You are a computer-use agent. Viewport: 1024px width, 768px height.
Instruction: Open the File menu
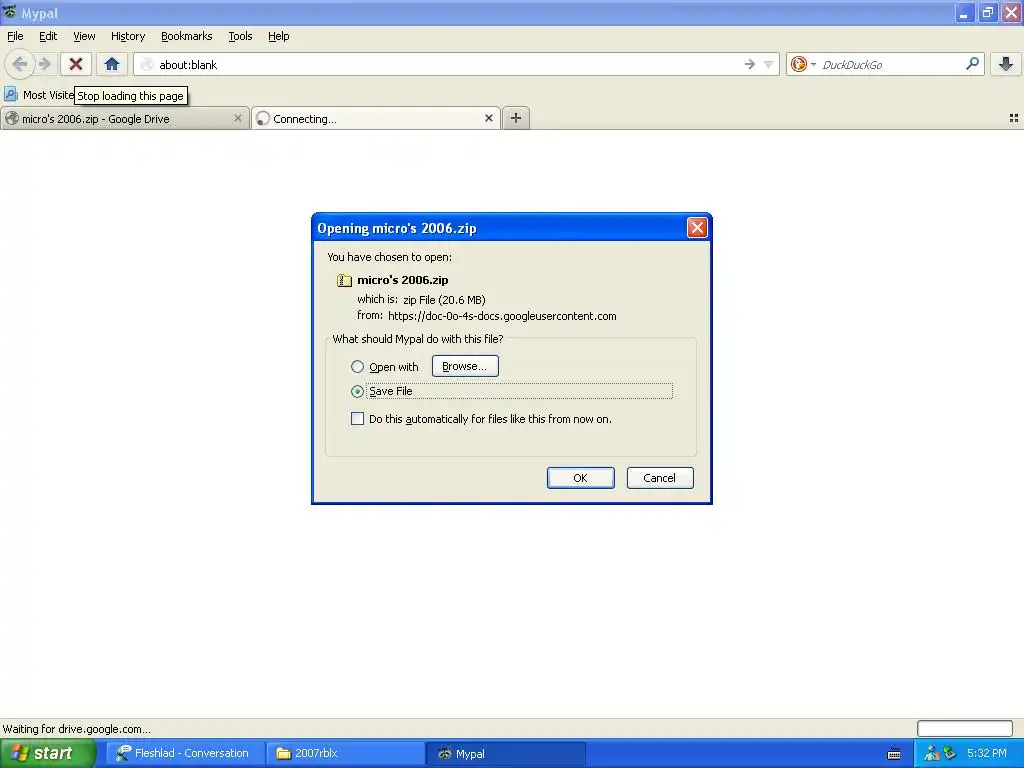15,36
